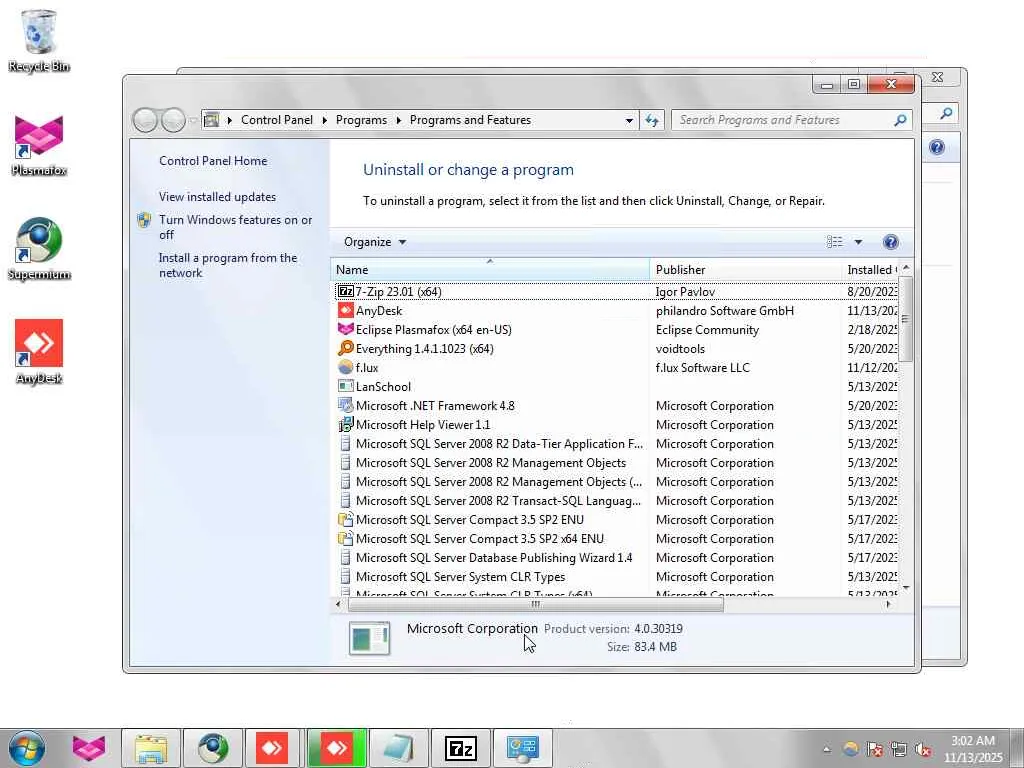Click the network icon in system tray
This screenshot has width=1024, height=768.
click(x=899, y=749)
